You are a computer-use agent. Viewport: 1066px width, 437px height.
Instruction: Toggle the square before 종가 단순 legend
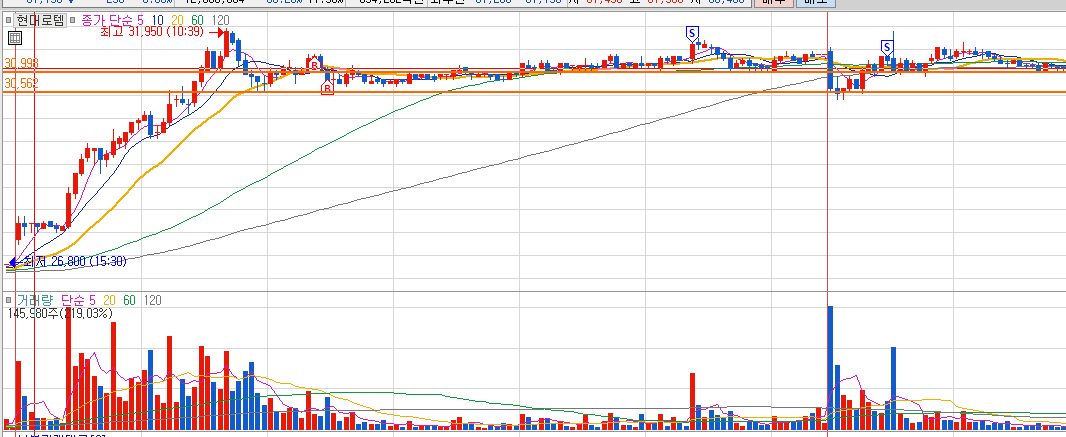point(73,20)
